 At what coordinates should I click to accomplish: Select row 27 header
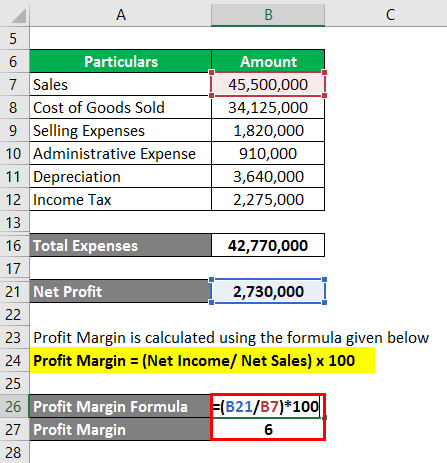pos(14,429)
